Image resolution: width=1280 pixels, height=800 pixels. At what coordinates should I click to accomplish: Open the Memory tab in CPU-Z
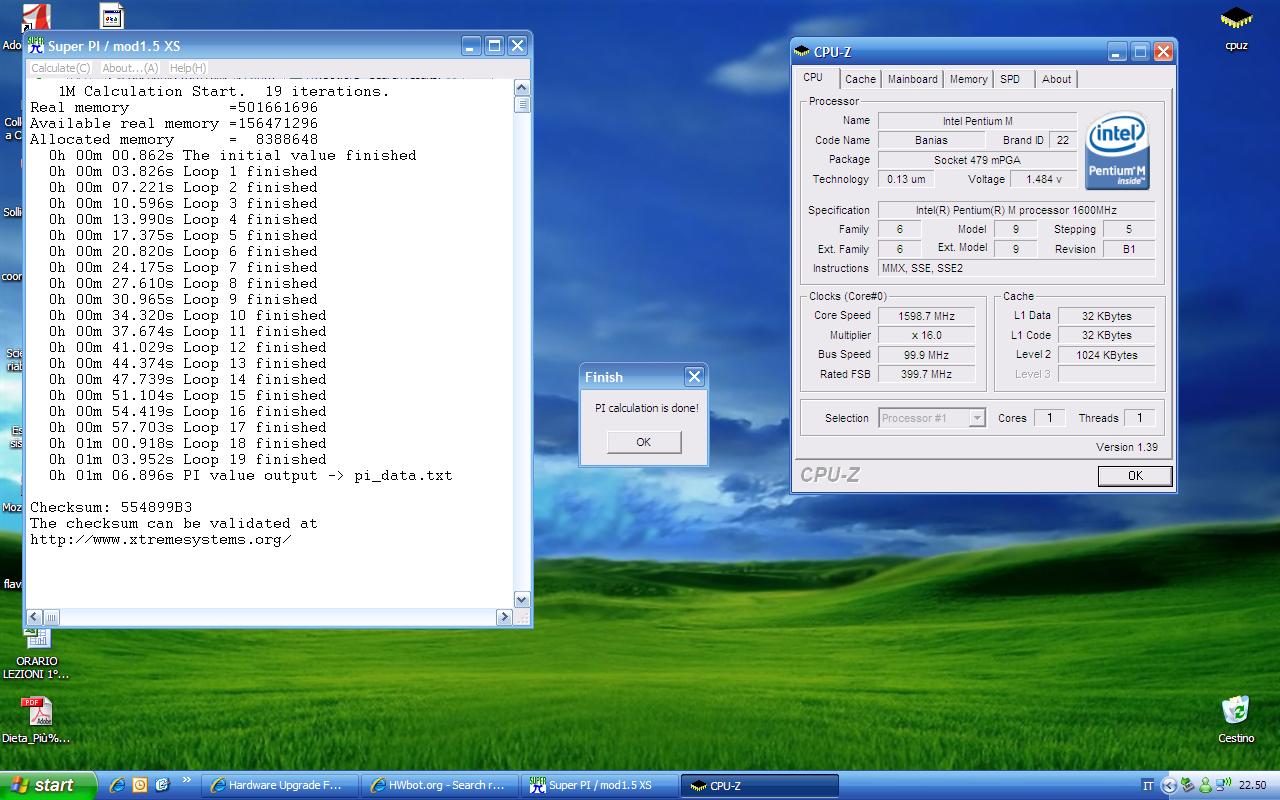(x=968, y=79)
